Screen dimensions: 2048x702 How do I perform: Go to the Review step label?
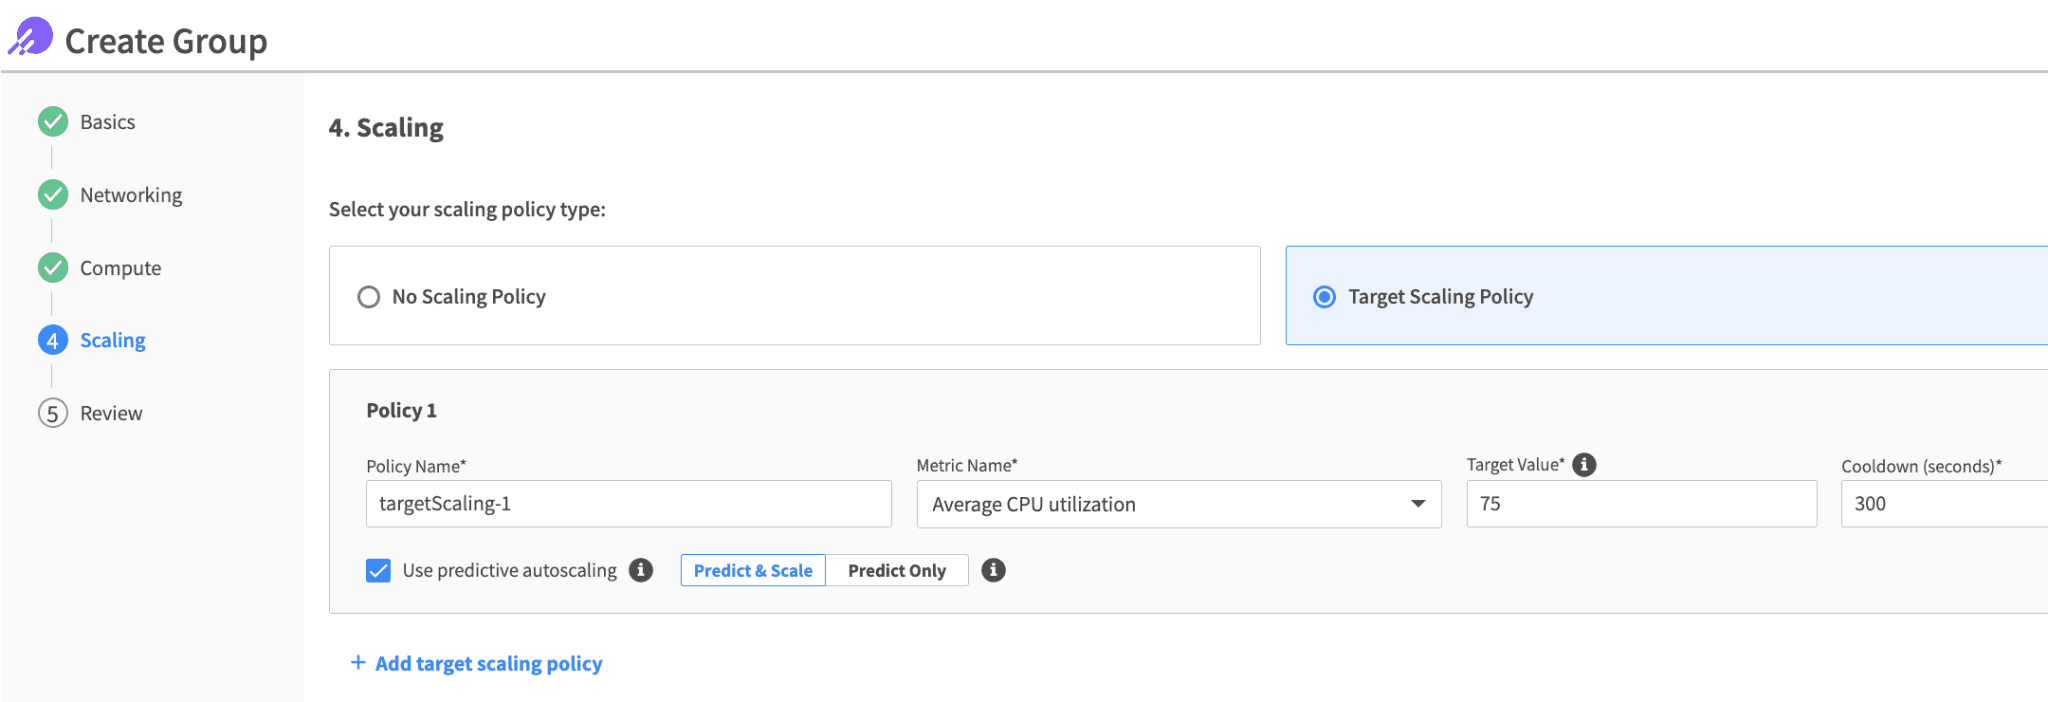tap(111, 413)
